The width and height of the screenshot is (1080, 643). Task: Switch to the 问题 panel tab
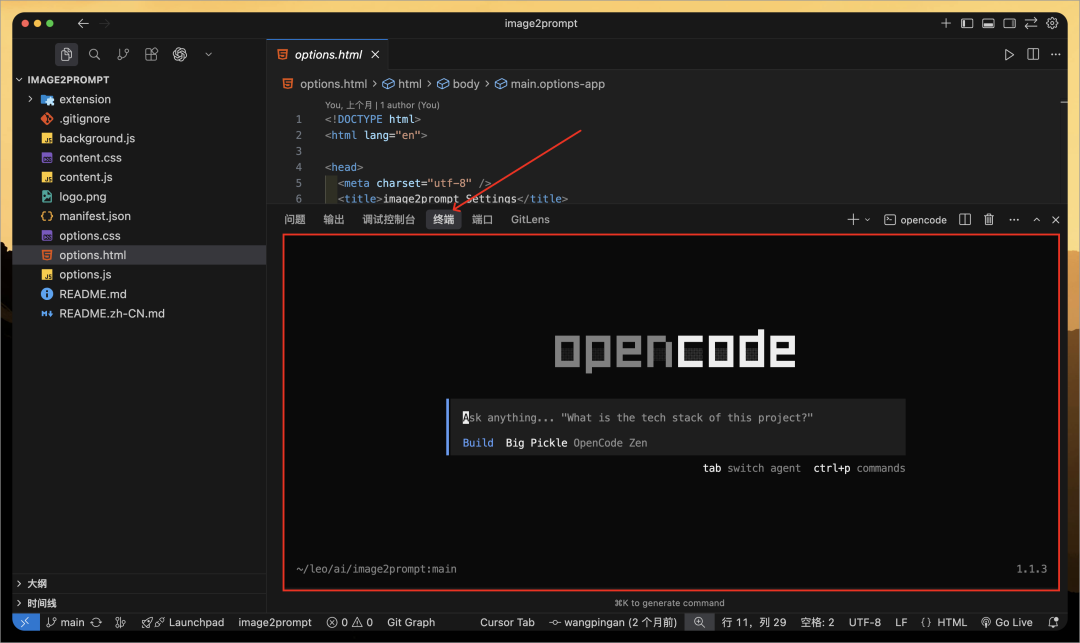295,220
